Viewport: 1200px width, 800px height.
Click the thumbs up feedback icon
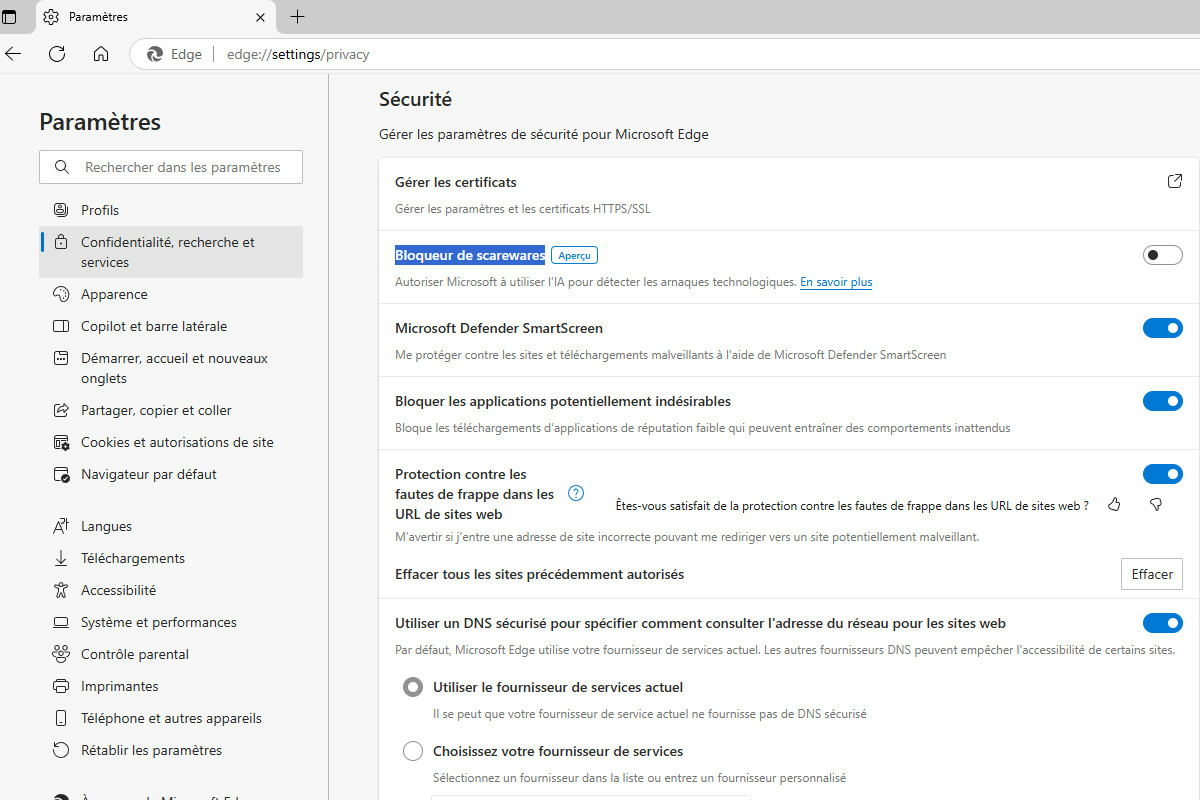point(1115,505)
